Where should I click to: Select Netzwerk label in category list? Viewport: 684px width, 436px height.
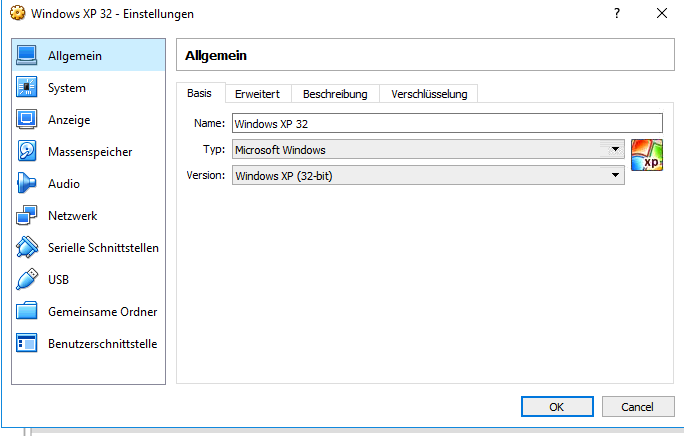73,216
